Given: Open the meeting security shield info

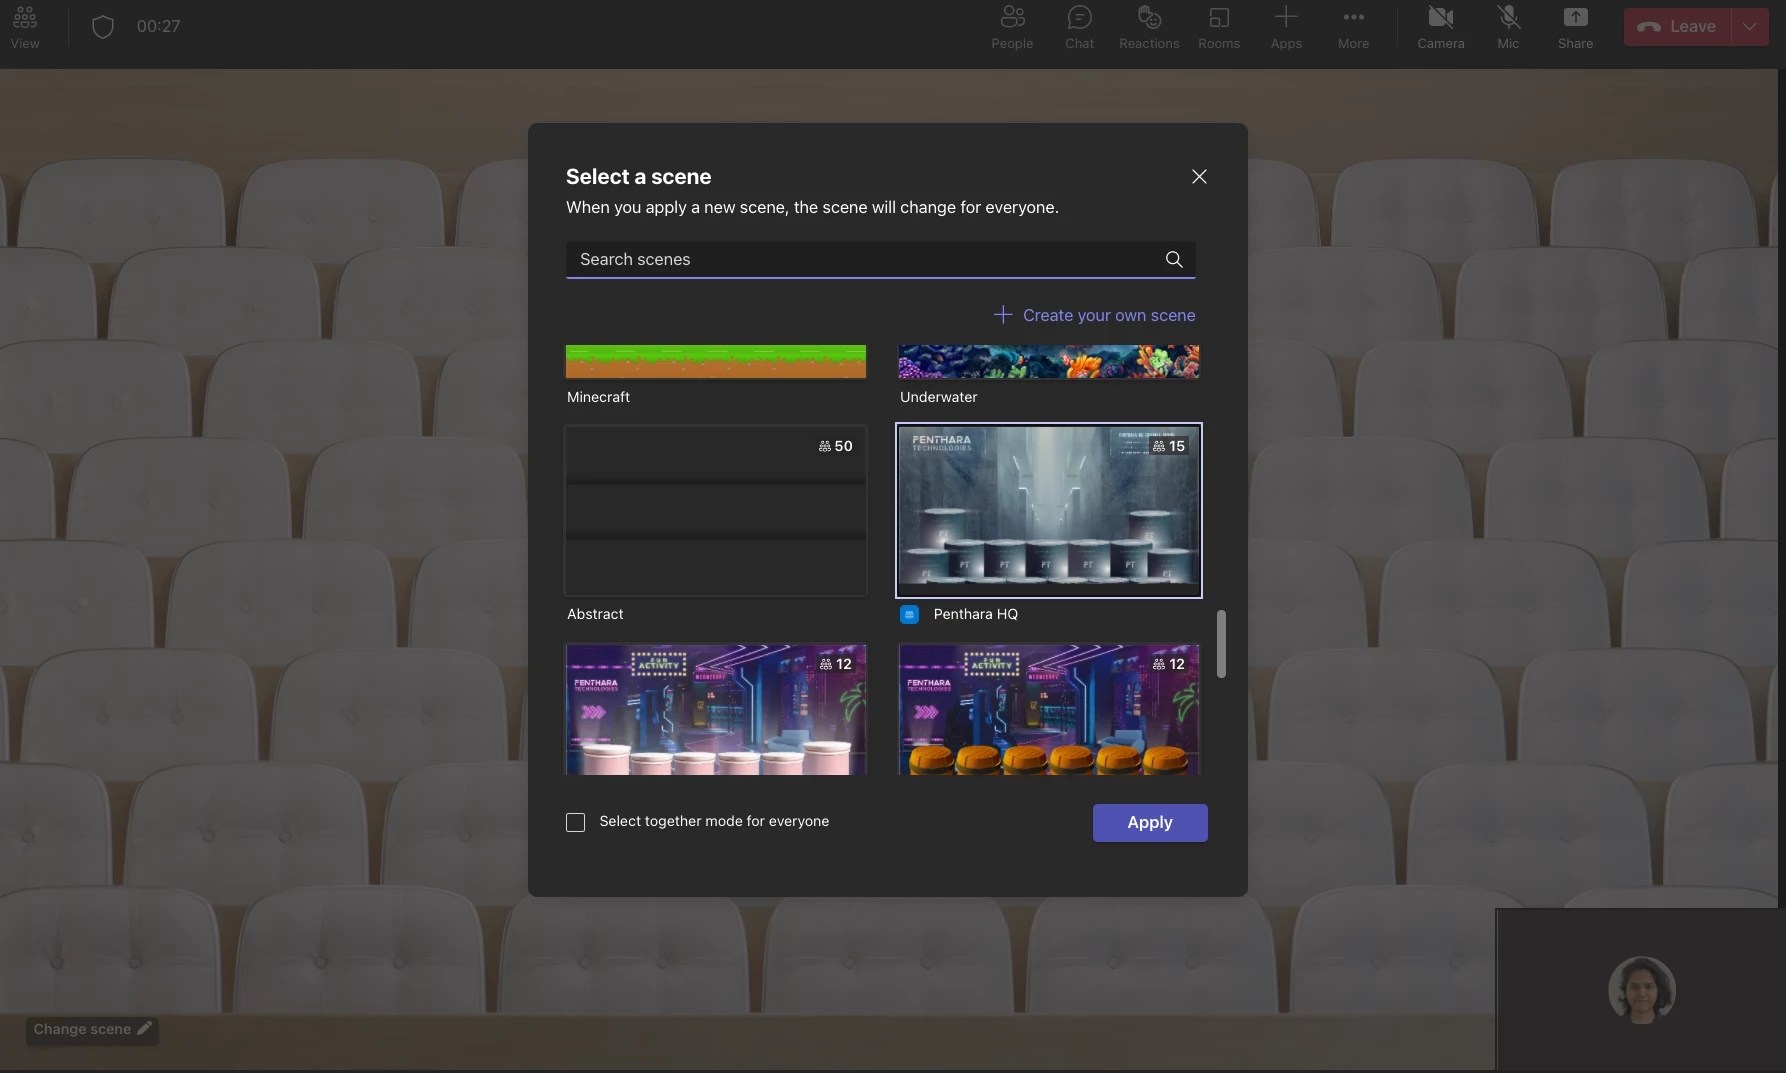Looking at the screenshot, I should point(102,26).
